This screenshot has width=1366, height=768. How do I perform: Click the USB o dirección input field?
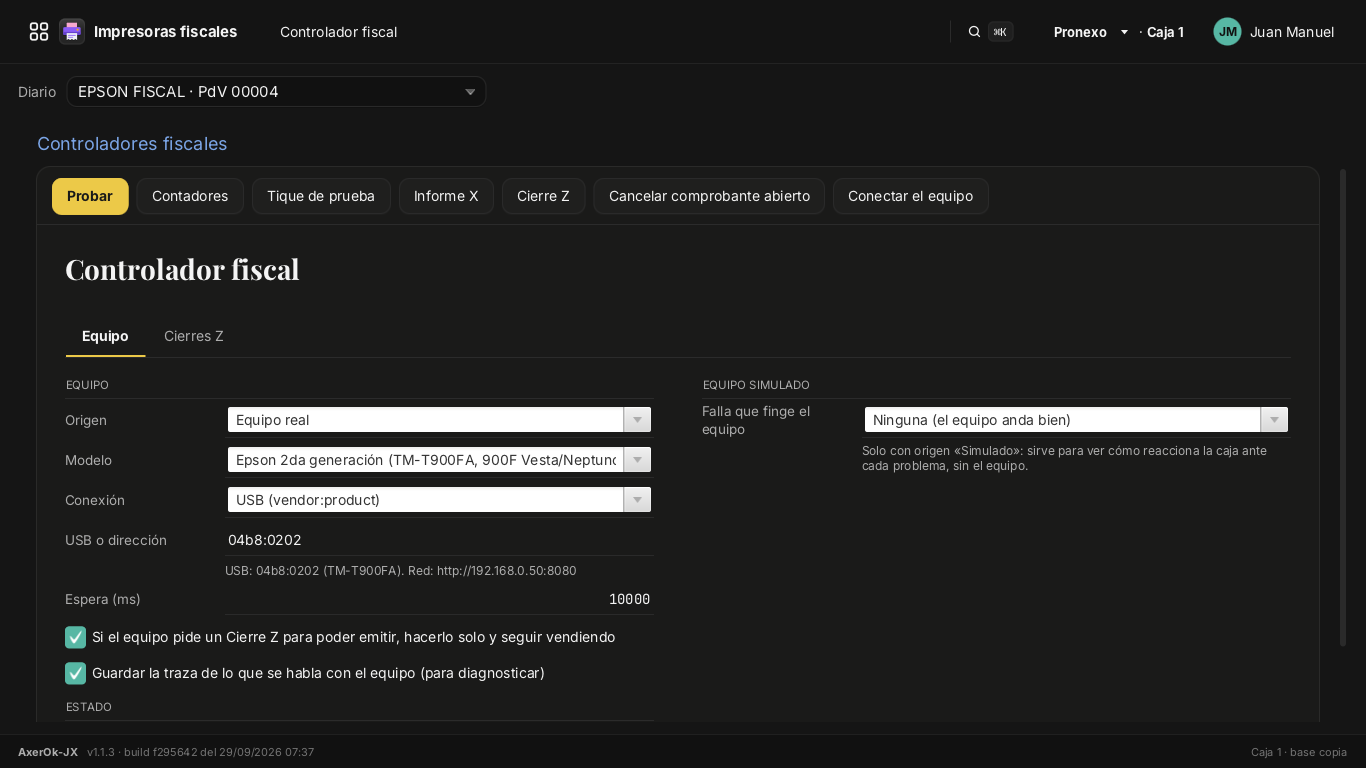click(439, 540)
